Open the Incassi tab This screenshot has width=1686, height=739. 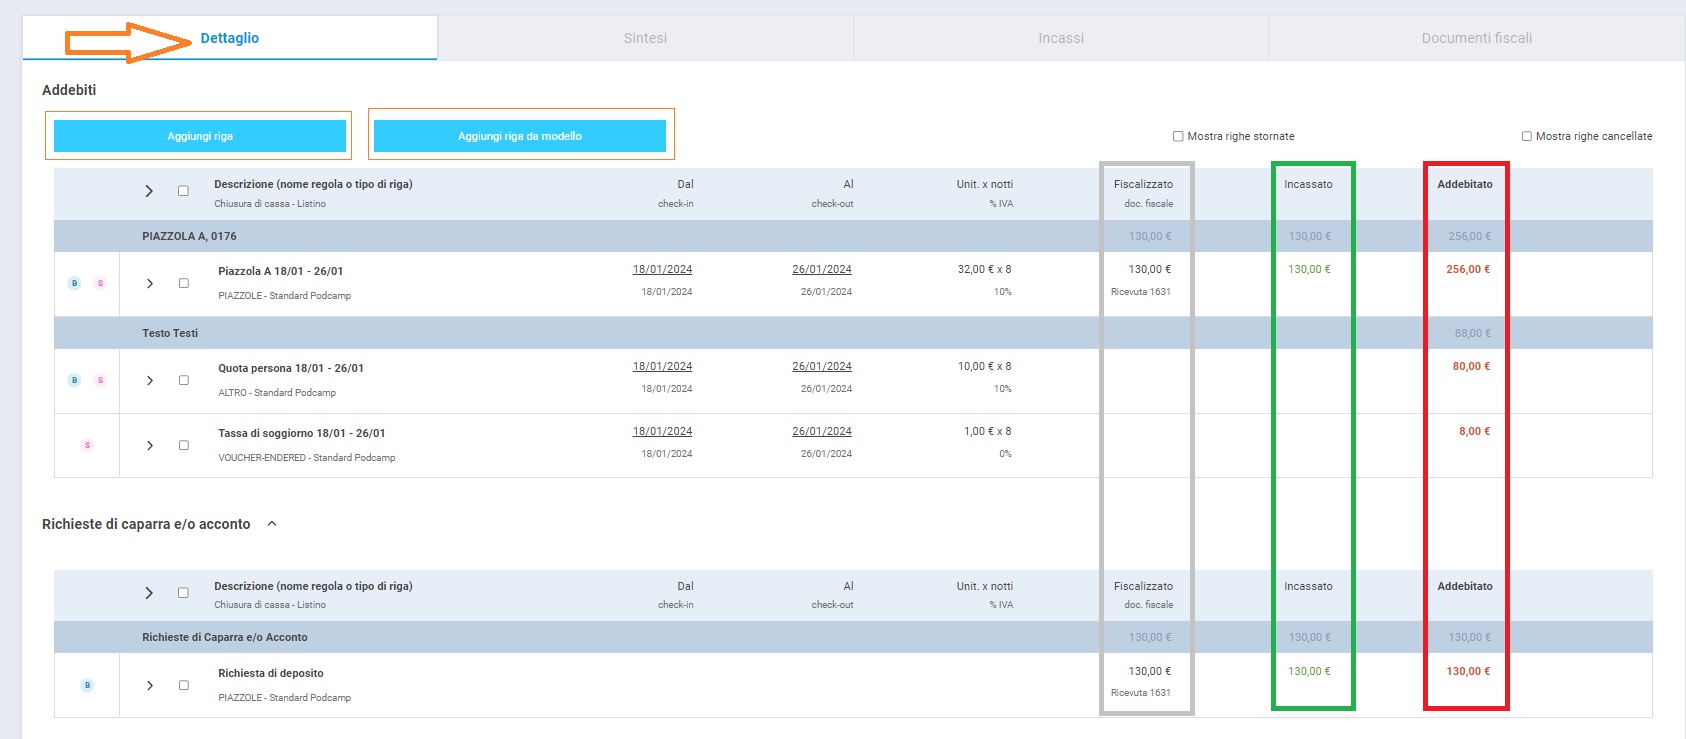pyautogui.click(x=1060, y=38)
